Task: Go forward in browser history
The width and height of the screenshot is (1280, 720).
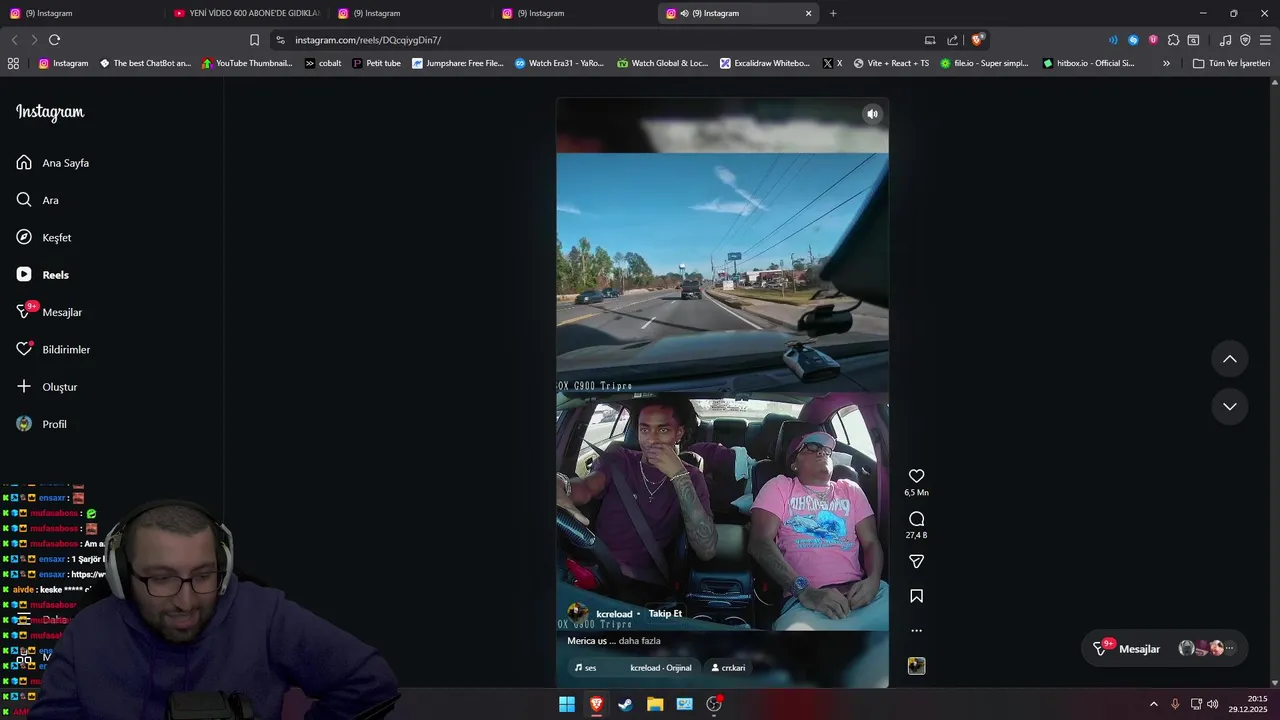Action: click(x=34, y=40)
